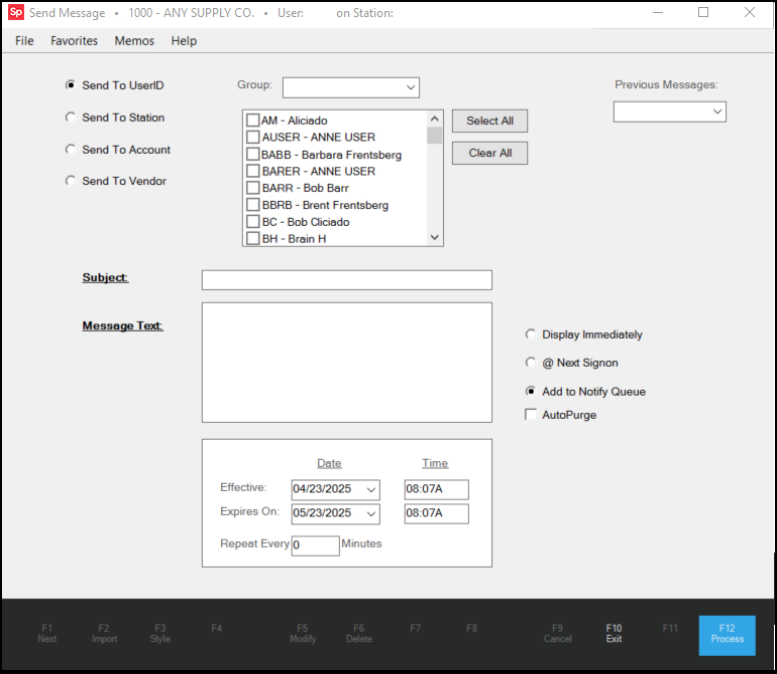Image resolution: width=777 pixels, height=674 pixels.
Task: Click the Subject label
Action: (105, 278)
